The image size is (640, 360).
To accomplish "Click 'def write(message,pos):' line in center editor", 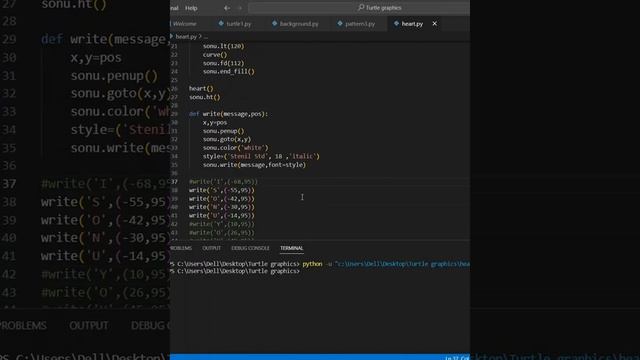I will (229, 114).
